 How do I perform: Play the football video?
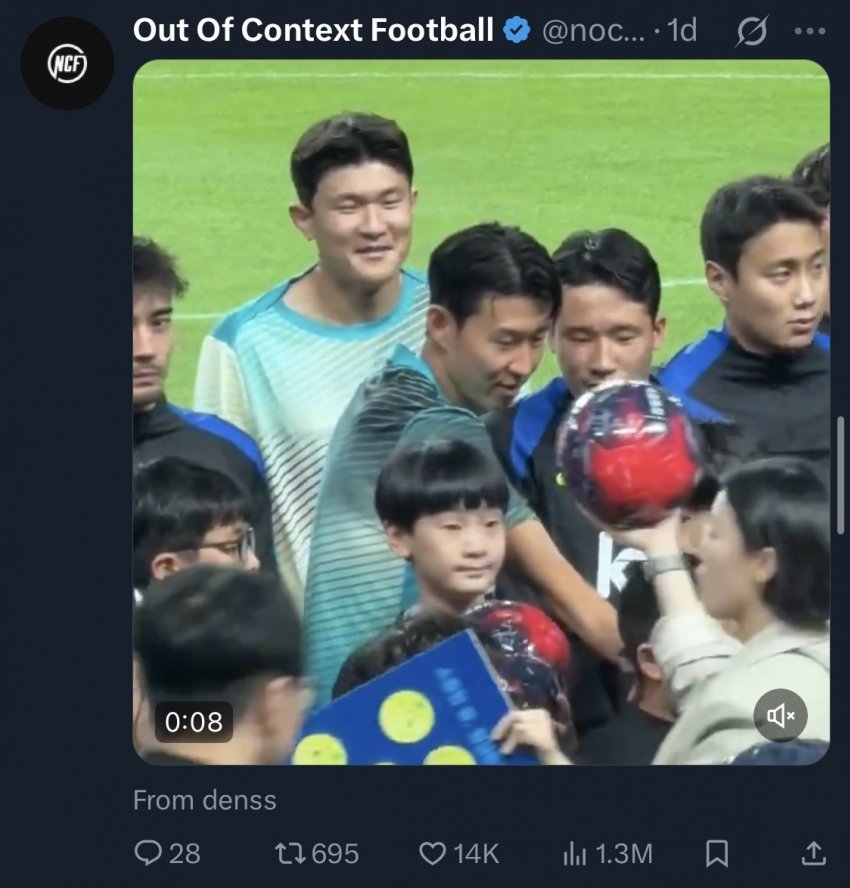coord(481,412)
